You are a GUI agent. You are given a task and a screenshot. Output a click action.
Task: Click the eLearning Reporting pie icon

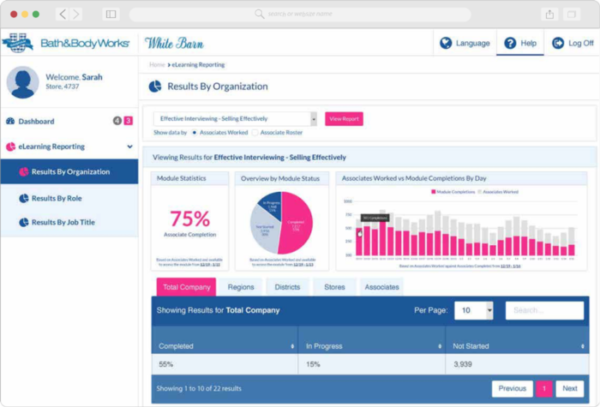pos(11,147)
